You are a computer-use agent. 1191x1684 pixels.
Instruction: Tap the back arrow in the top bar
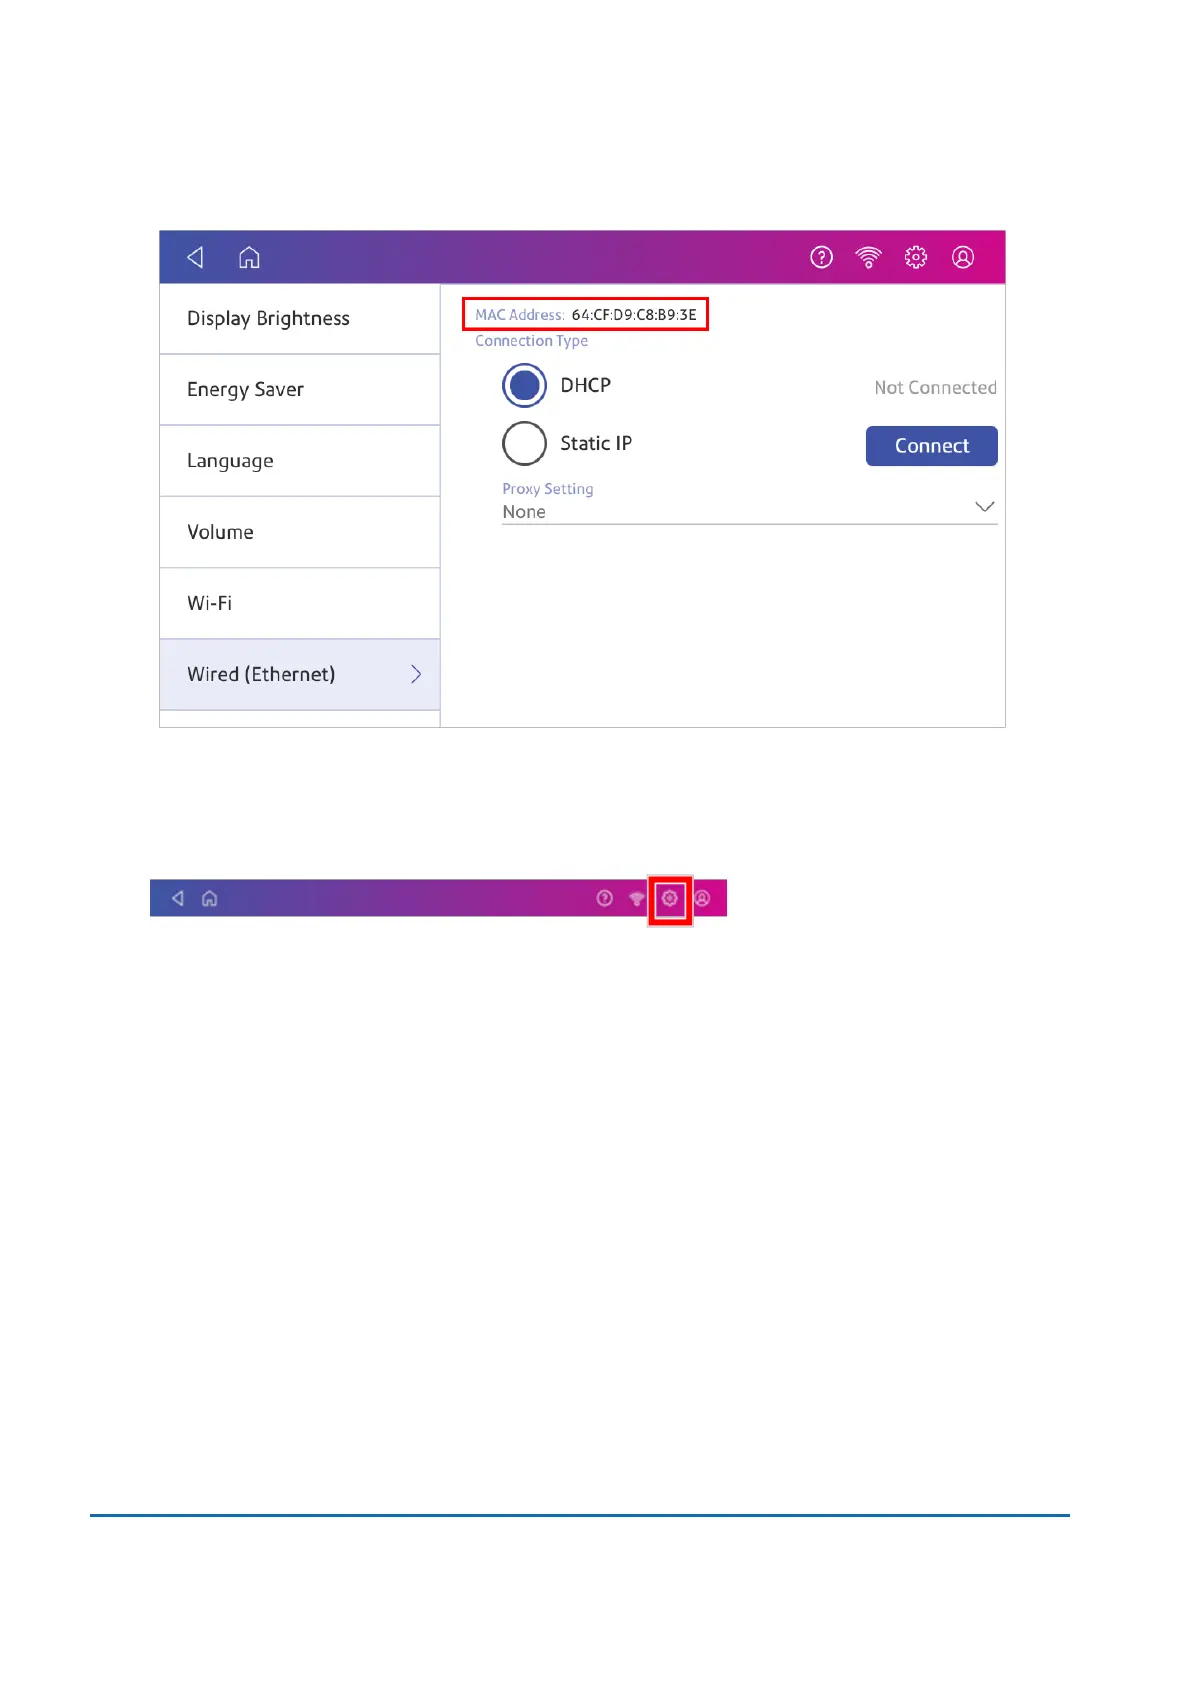pos(196,258)
